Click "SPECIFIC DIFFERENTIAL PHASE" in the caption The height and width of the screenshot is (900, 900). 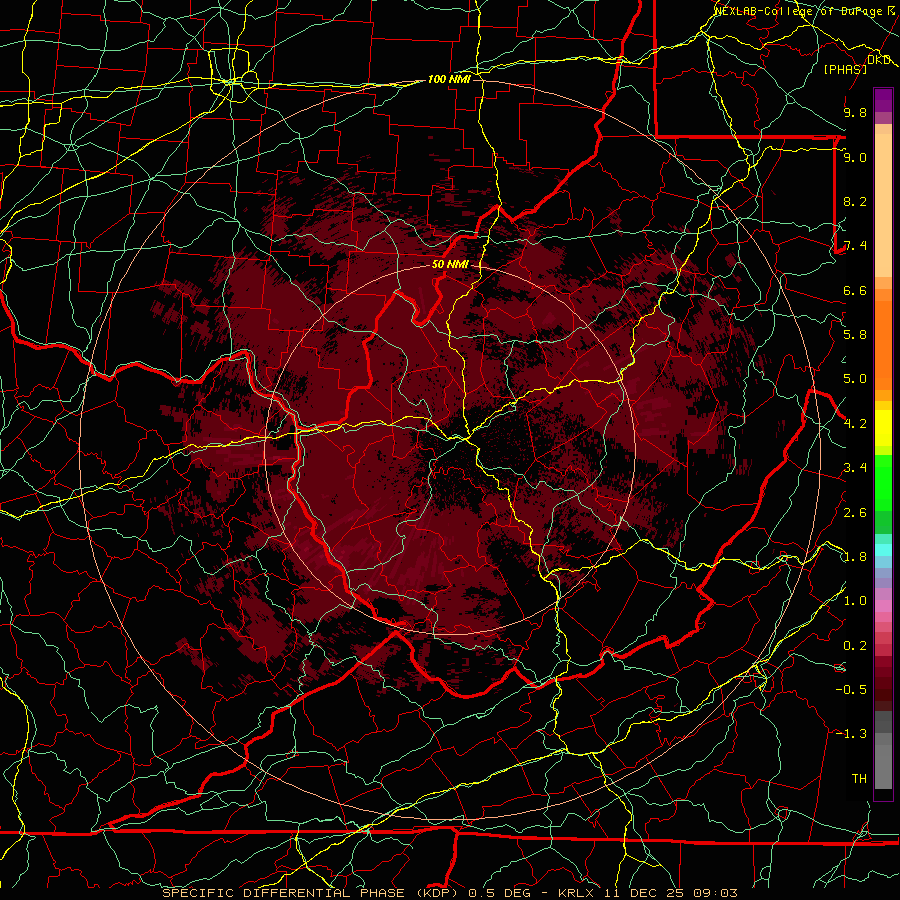[x=285, y=893]
